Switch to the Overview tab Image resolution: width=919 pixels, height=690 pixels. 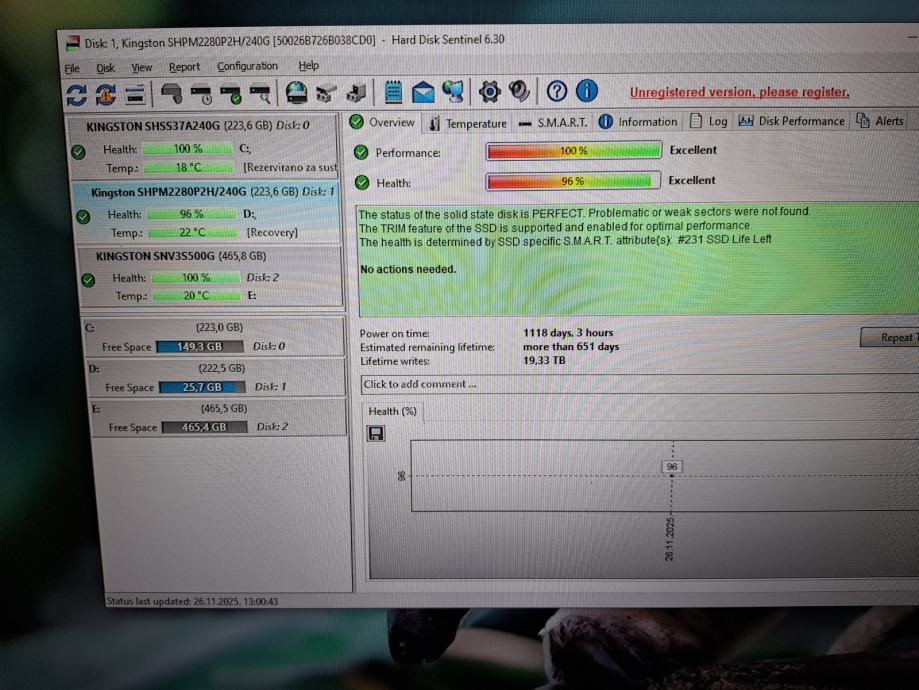click(x=383, y=123)
